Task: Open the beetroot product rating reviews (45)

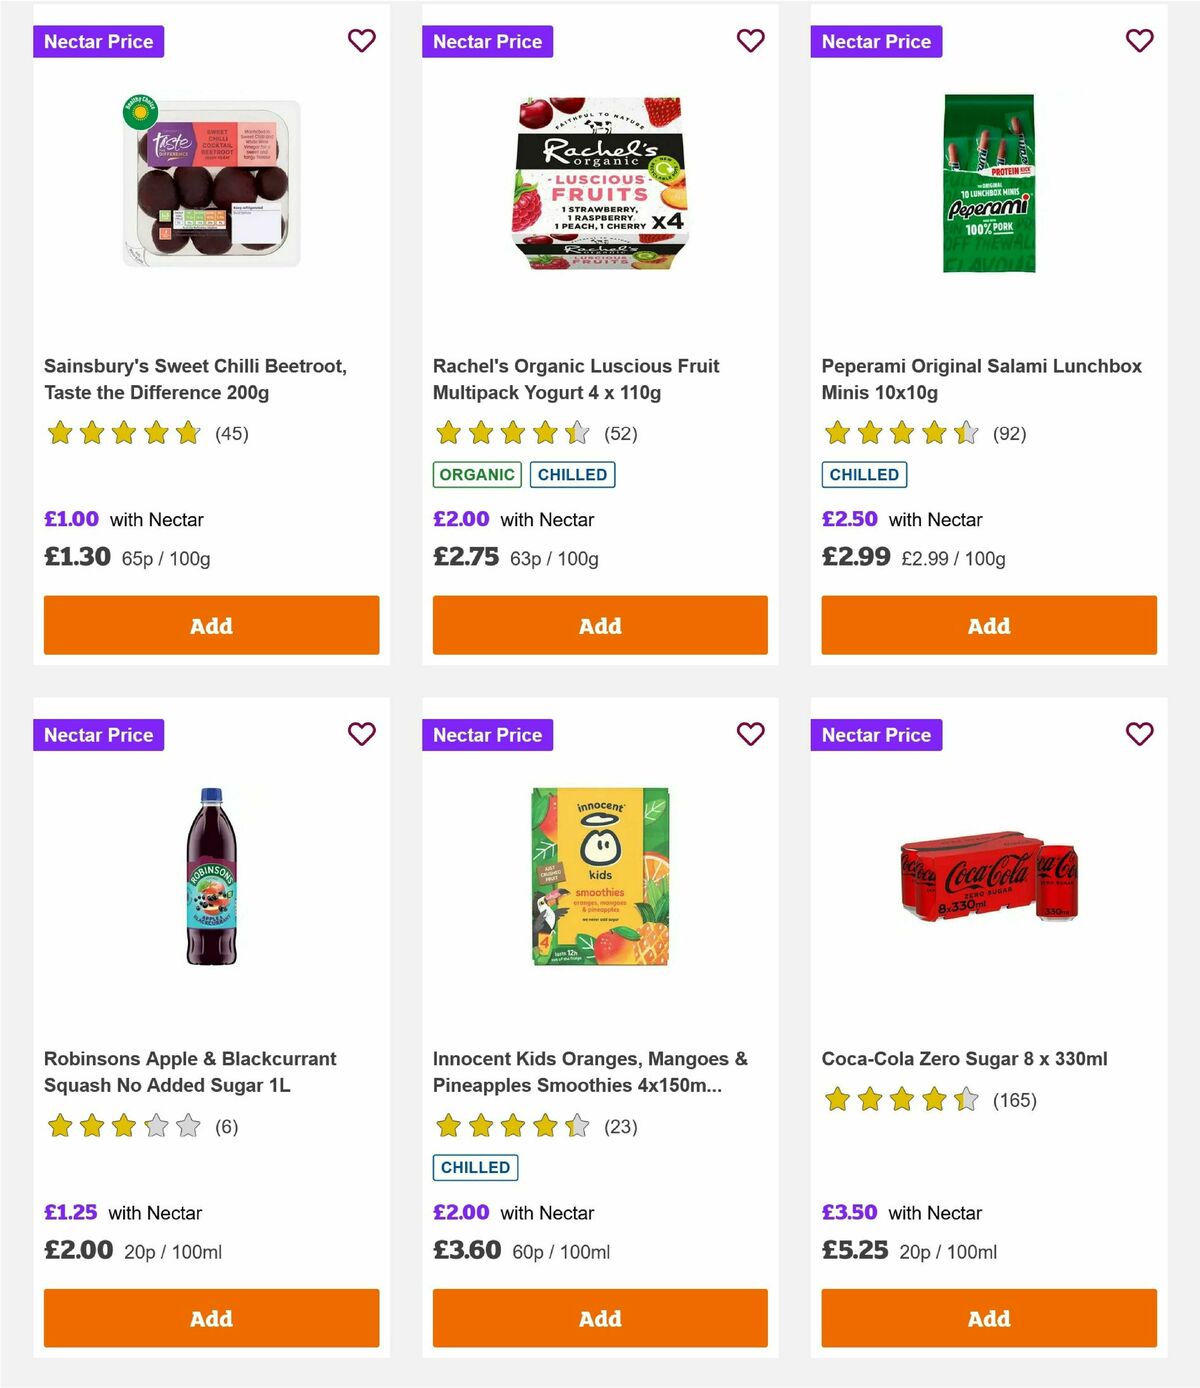Action: (x=232, y=434)
